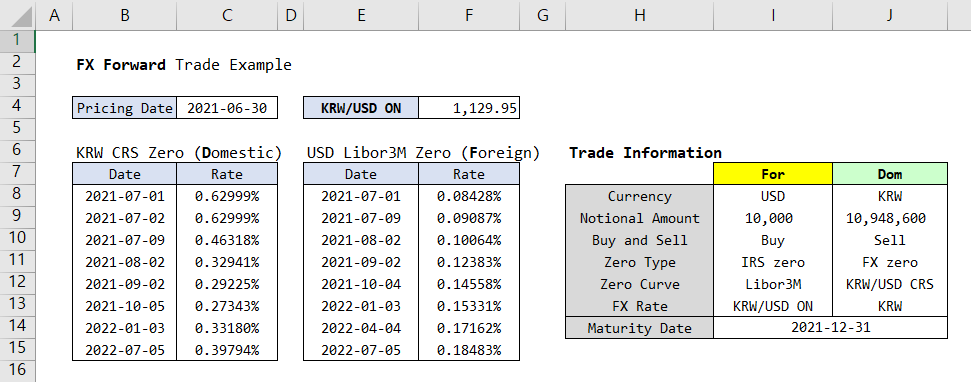Select the KRW/USD CRS zero curve cell
The height and width of the screenshot is (382, 971).
point(890,284)
